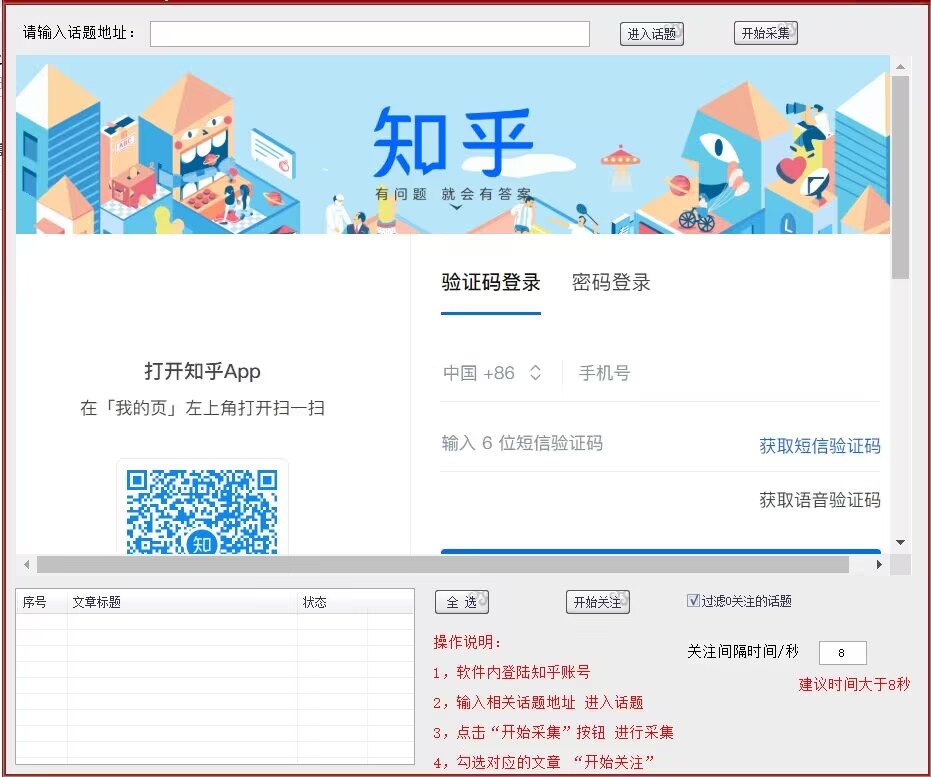Click the vertical scrollbar thumb
931x777 pixels.
click(x=900, y=177)
